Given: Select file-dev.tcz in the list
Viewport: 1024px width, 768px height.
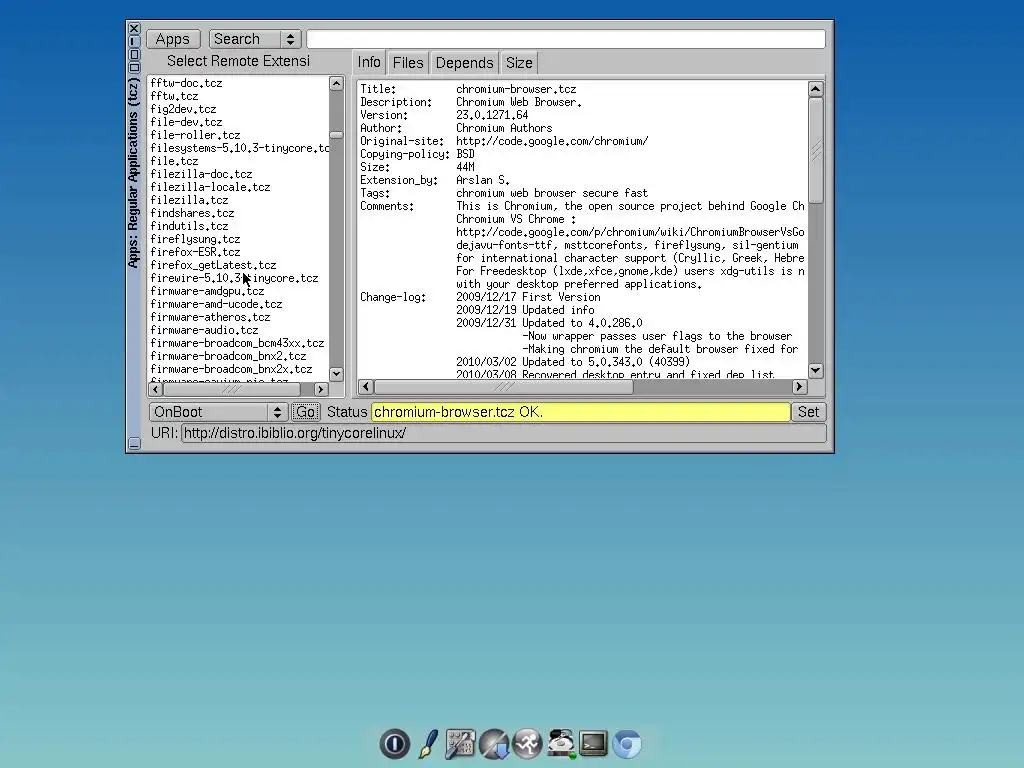Looking at the screenshot, I should coord(186,122).
